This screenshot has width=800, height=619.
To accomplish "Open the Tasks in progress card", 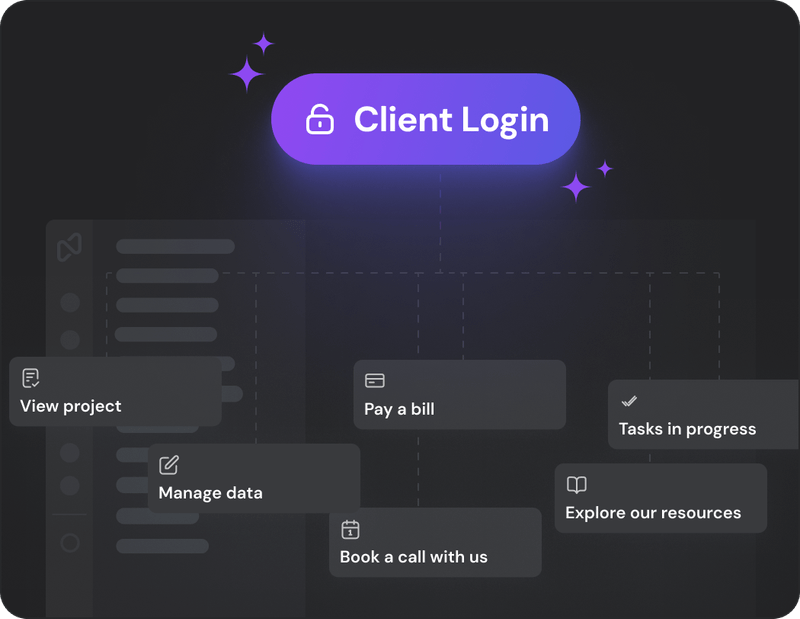I will [x=704, y=414].
